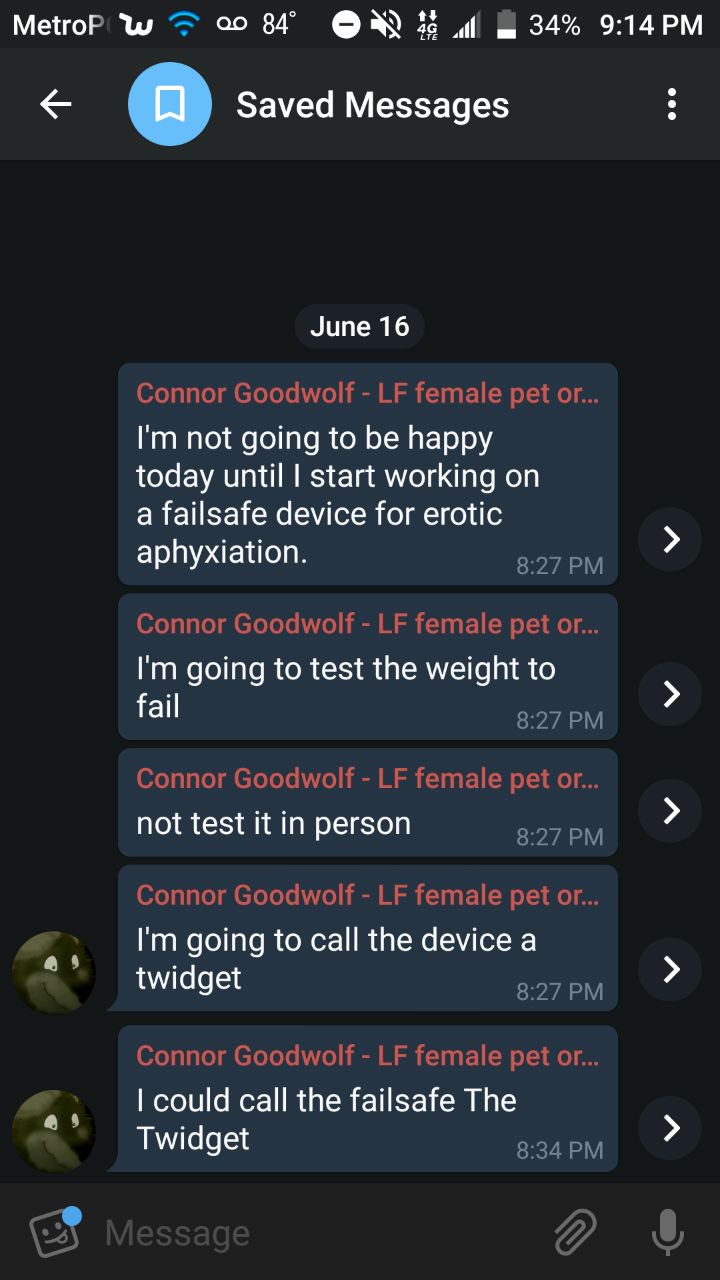Tap the 'test the weight to fail' bubble

pos(367,667)
